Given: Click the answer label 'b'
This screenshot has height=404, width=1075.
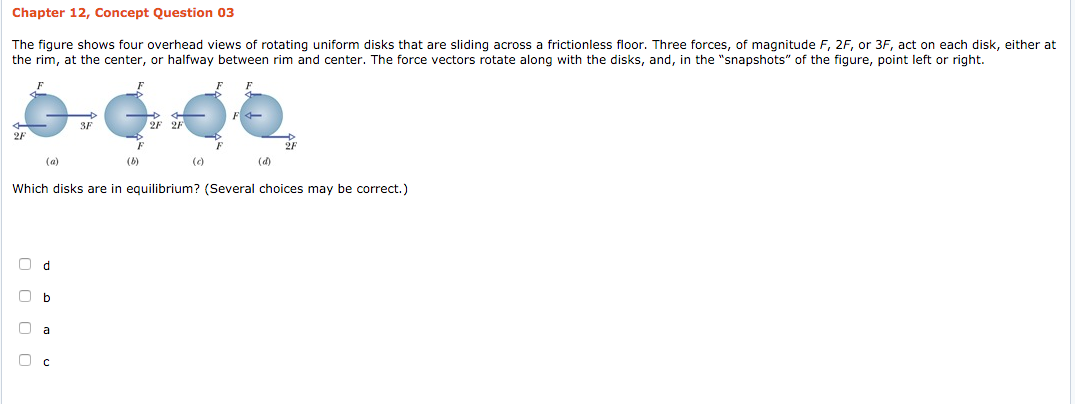Looking at the screenshot, I should (46, 298).
